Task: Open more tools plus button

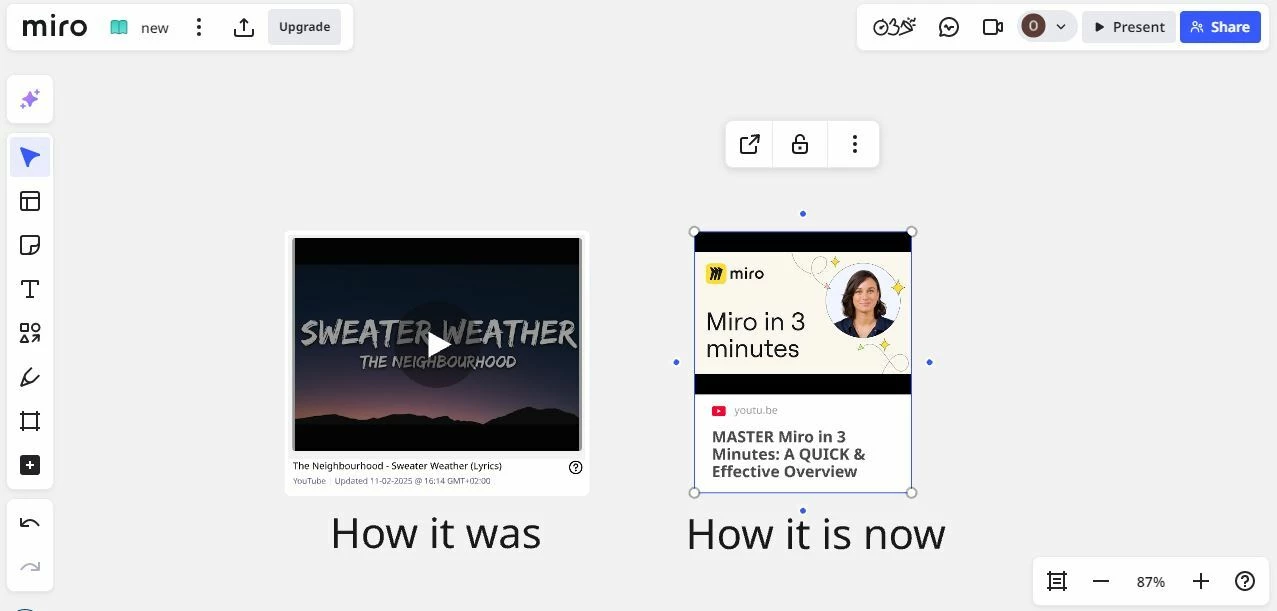Action: coord(30,465)
